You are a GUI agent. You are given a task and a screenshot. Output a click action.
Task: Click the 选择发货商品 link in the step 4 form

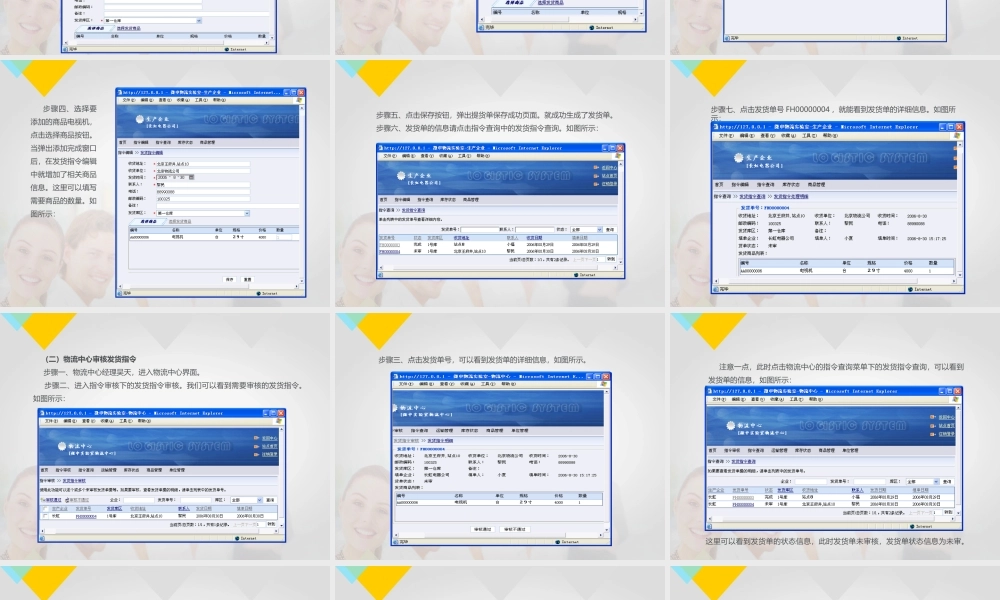[x=179, y=221]
